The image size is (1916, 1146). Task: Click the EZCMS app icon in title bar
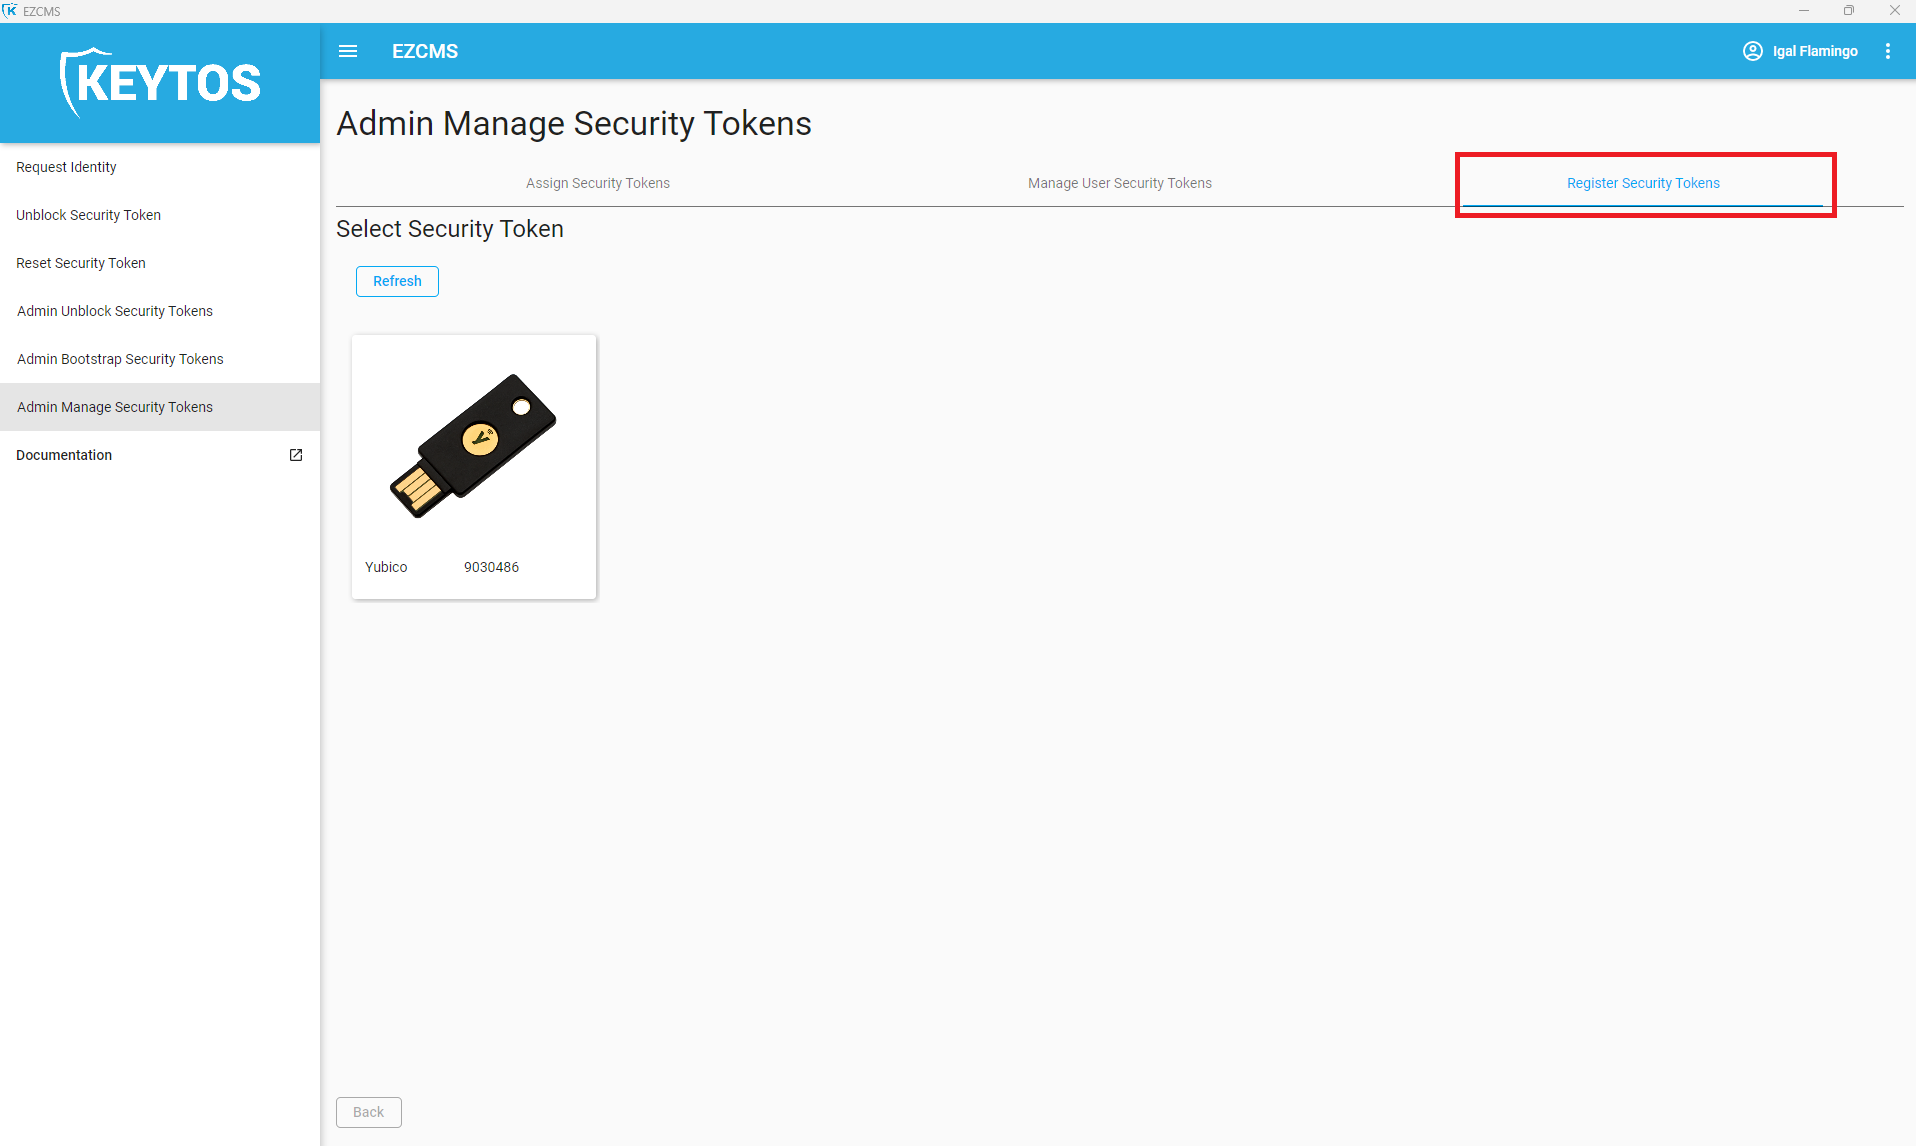9,10
